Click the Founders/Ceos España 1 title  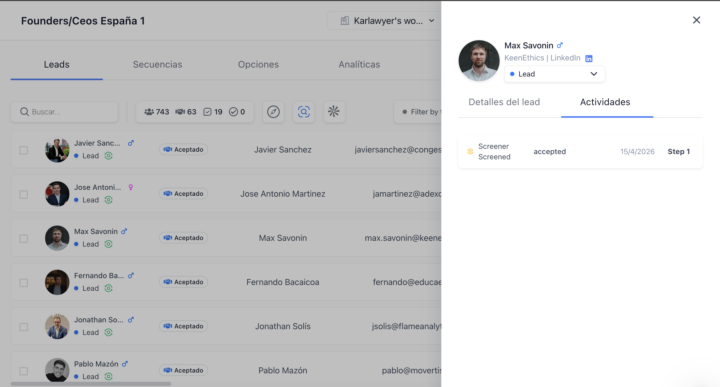(x=83, y=21)
